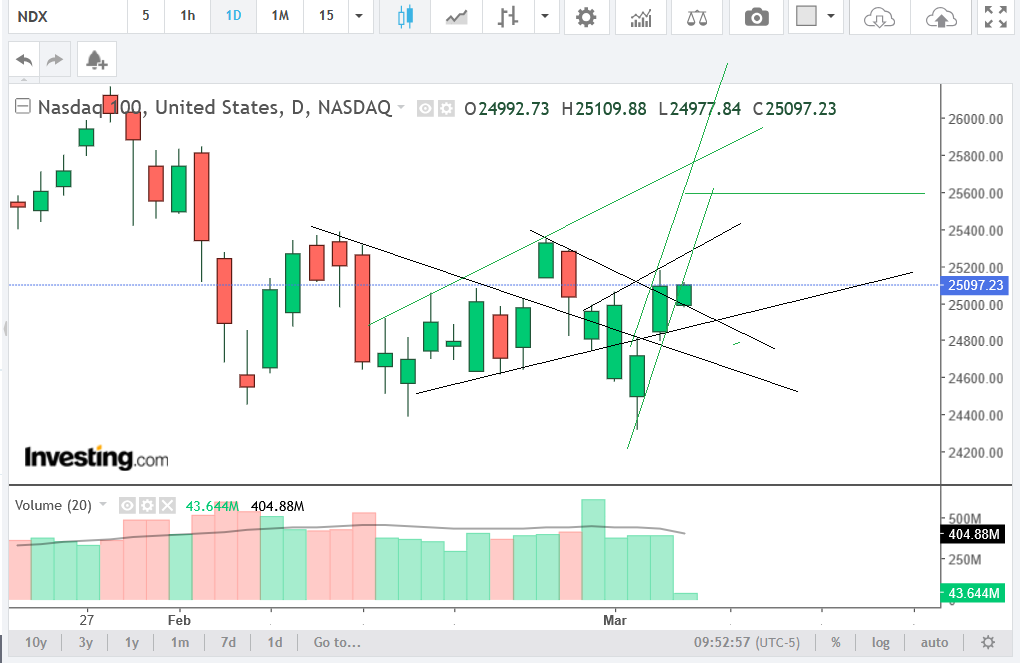The image size is (1022, 663).
Task: Hide the Nasdaq 100 series with eye icon
Action: 425,109
